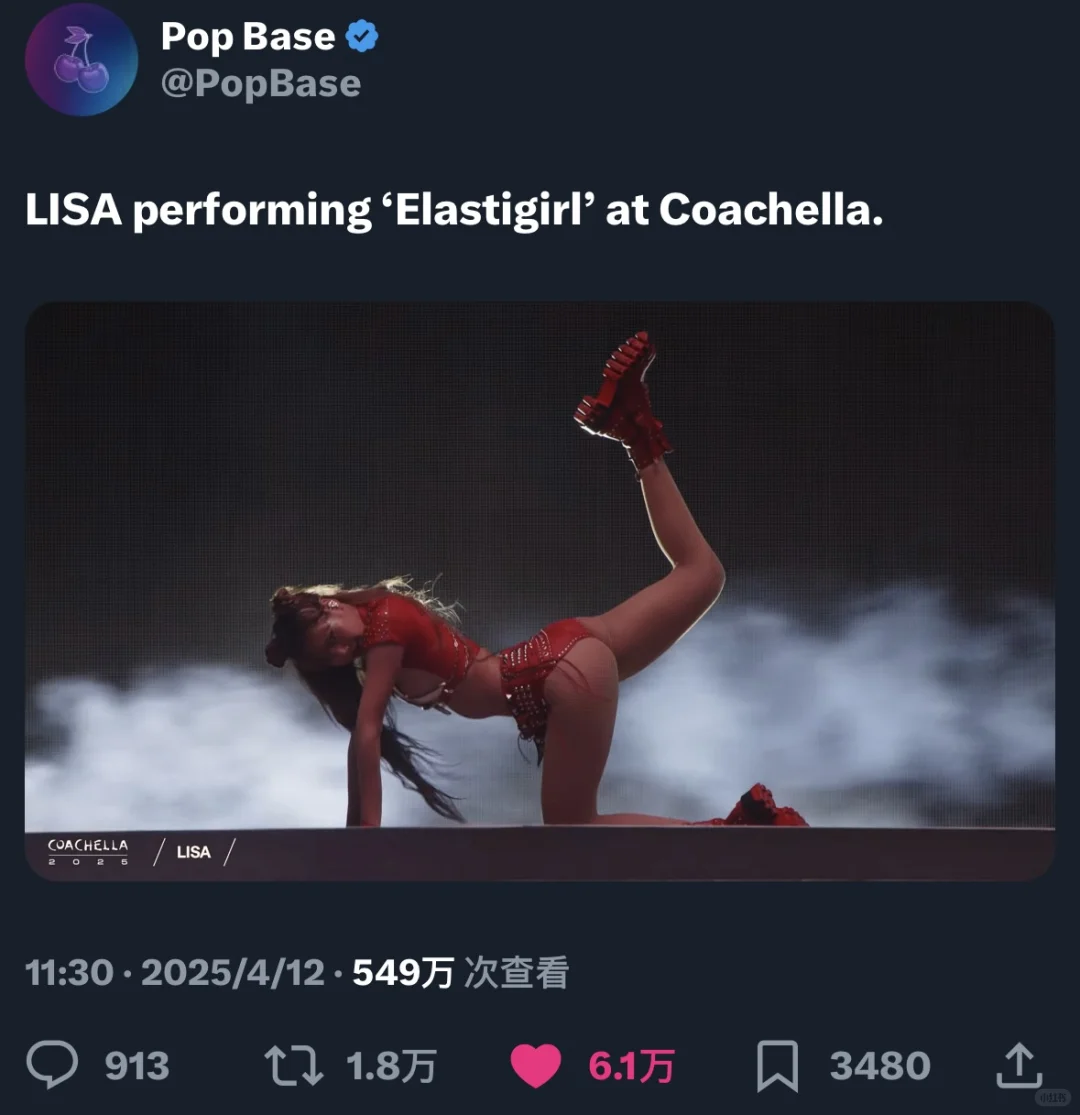Click the 3480 bookmarks count
Image resolution: width=1080 pixels, height=1115 pixels.
pyautogui.click(x=880, y=1066)
